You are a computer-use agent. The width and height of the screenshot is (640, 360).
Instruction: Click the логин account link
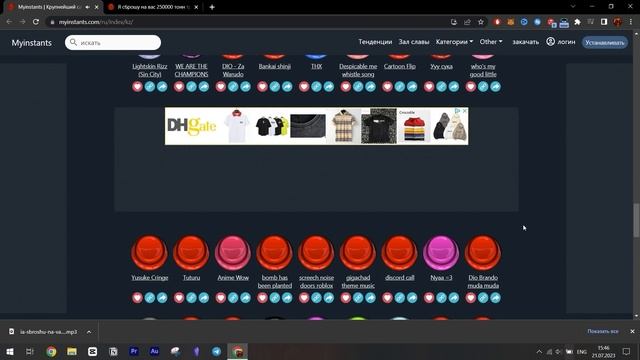tap(561, 42)
